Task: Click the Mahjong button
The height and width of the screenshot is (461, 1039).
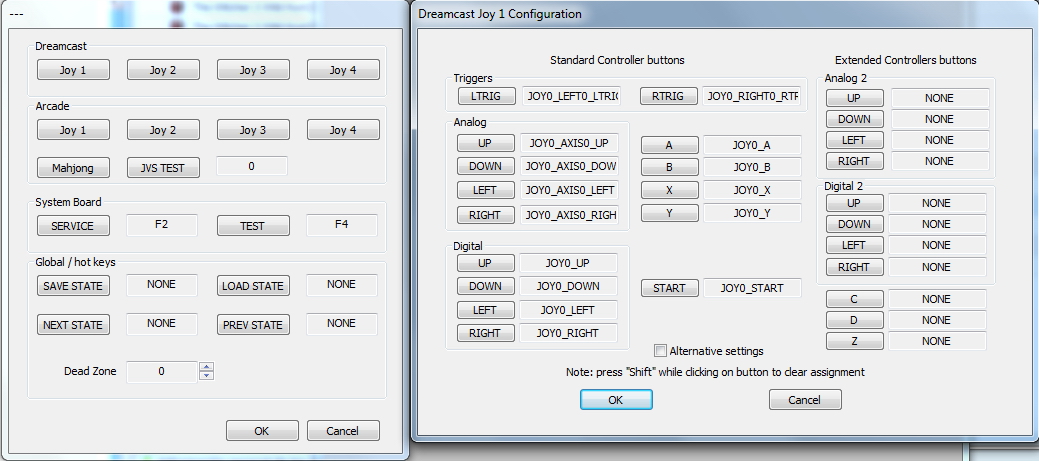Action: click(73, 168)
